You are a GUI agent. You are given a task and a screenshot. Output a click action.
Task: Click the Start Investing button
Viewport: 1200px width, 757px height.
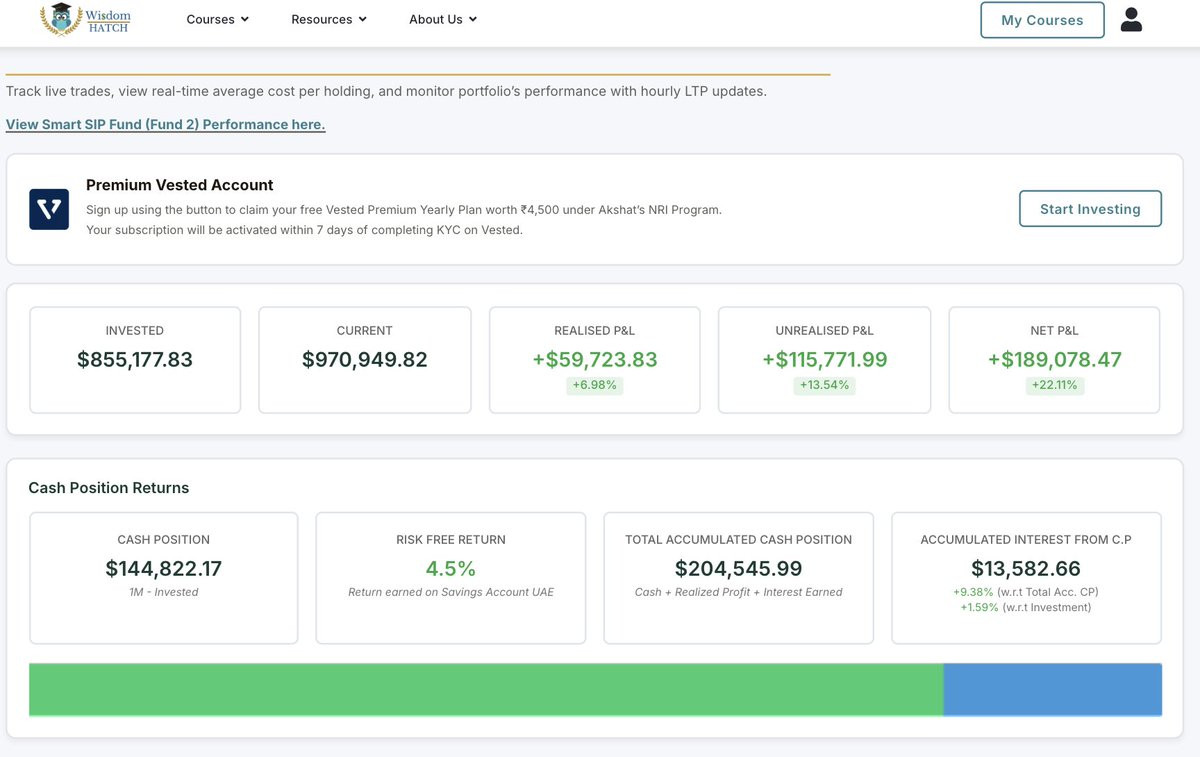[x=1090, y=209]
